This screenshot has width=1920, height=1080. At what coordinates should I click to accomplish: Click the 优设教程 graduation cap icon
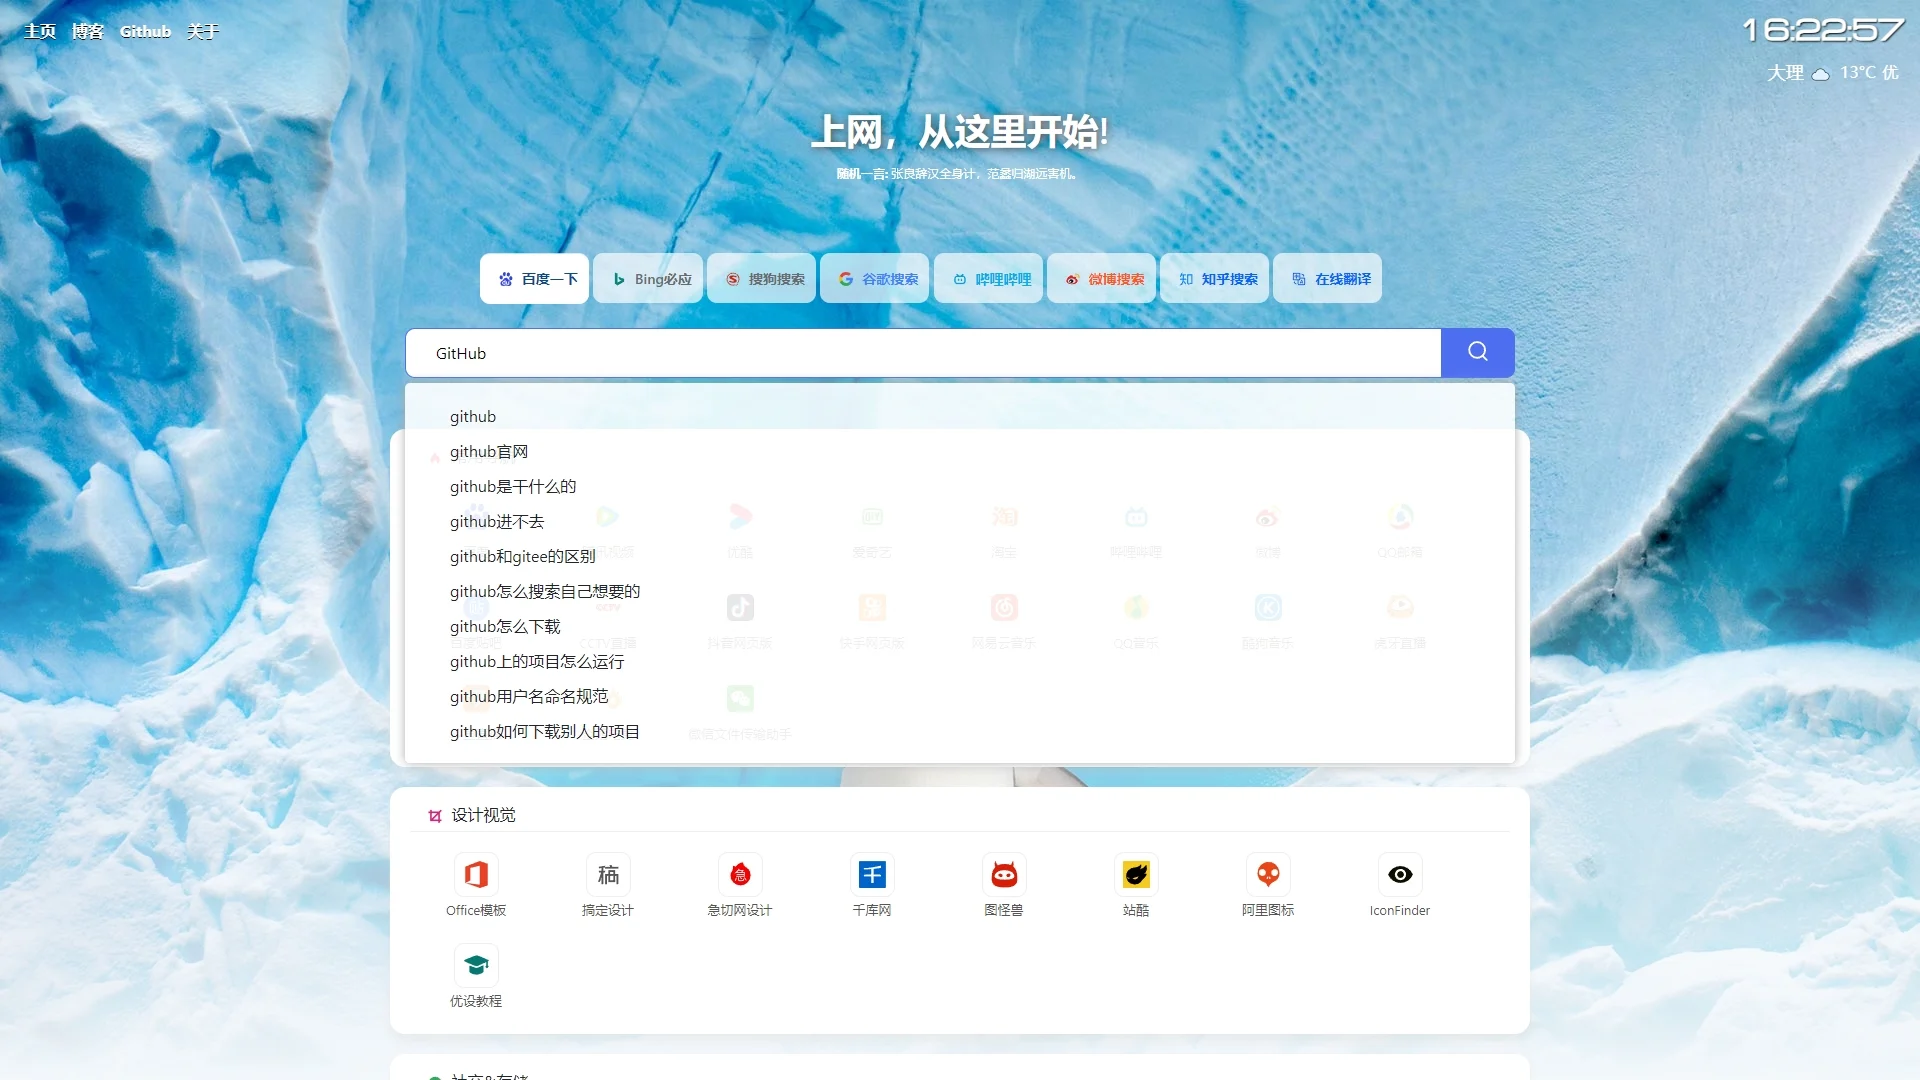click(476, 963)
